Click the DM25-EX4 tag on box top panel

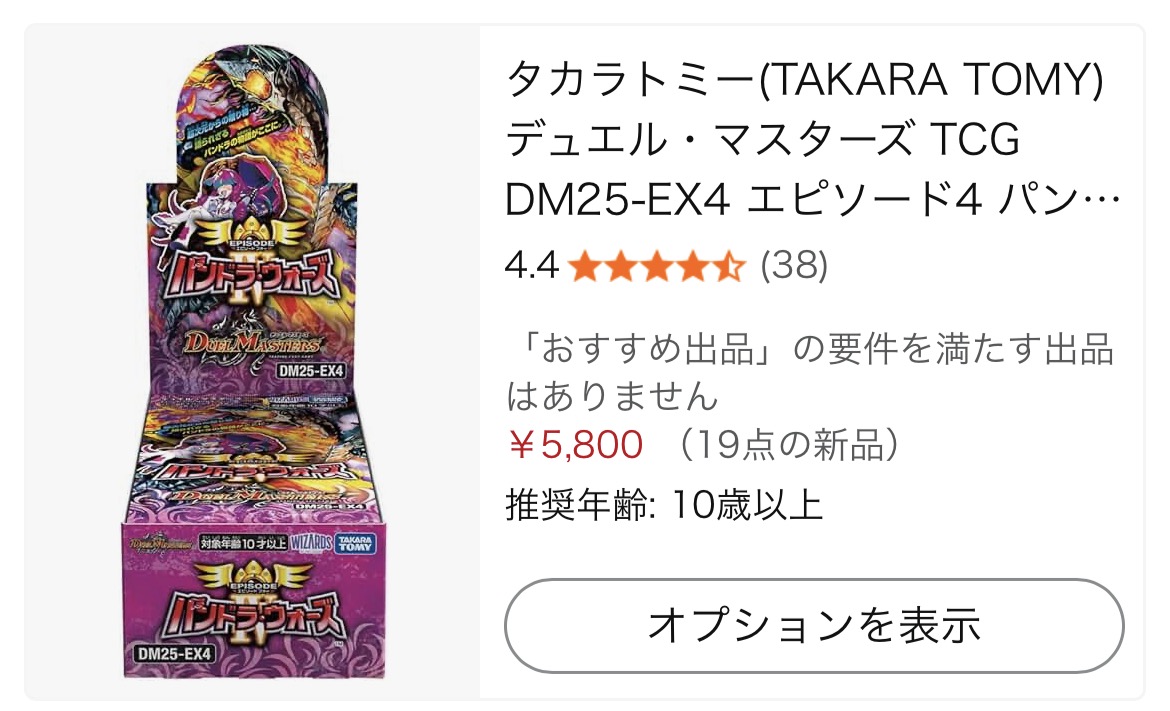point(310,370)
